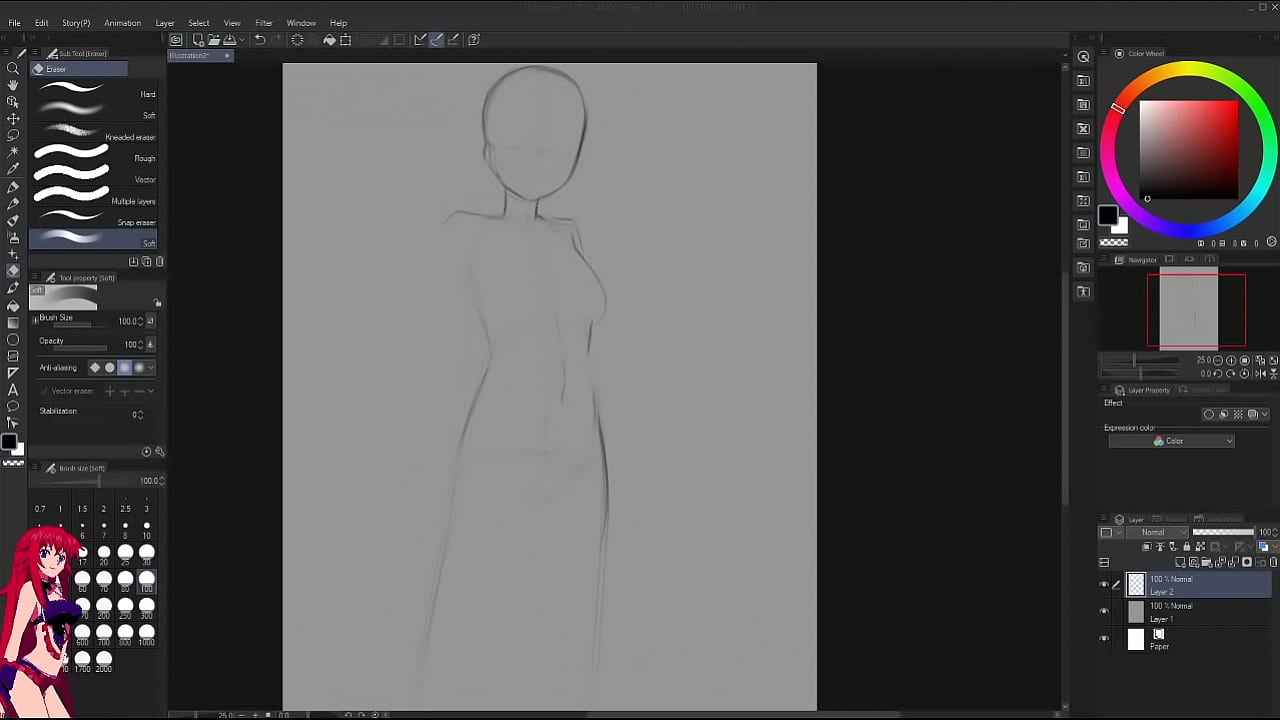Open the Animation menu

(122, 23)
